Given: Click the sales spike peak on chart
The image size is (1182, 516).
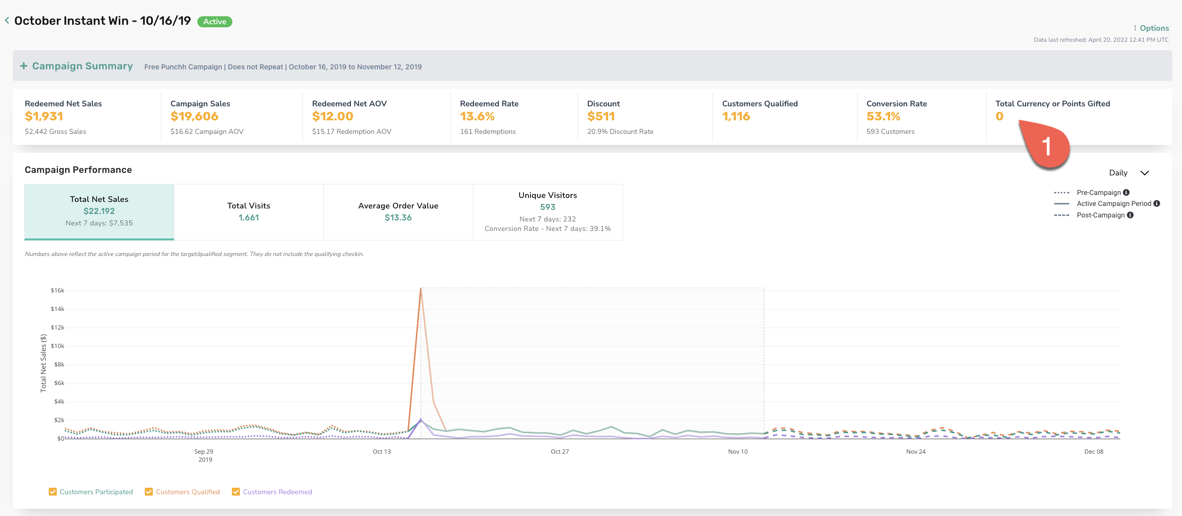Looking at the screenshot, I should 420,288.
